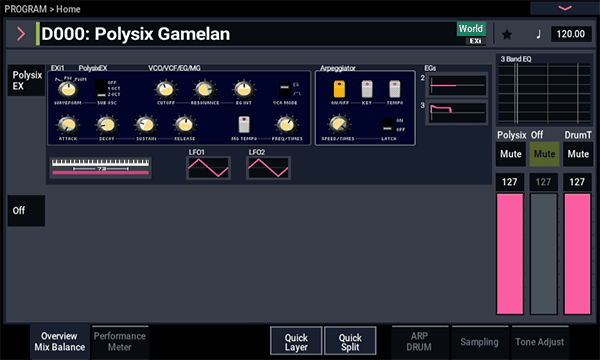The width and height of the screenshot is (600, 360).
Task: Open the 3 Band EQ graph
Action: 544,93
